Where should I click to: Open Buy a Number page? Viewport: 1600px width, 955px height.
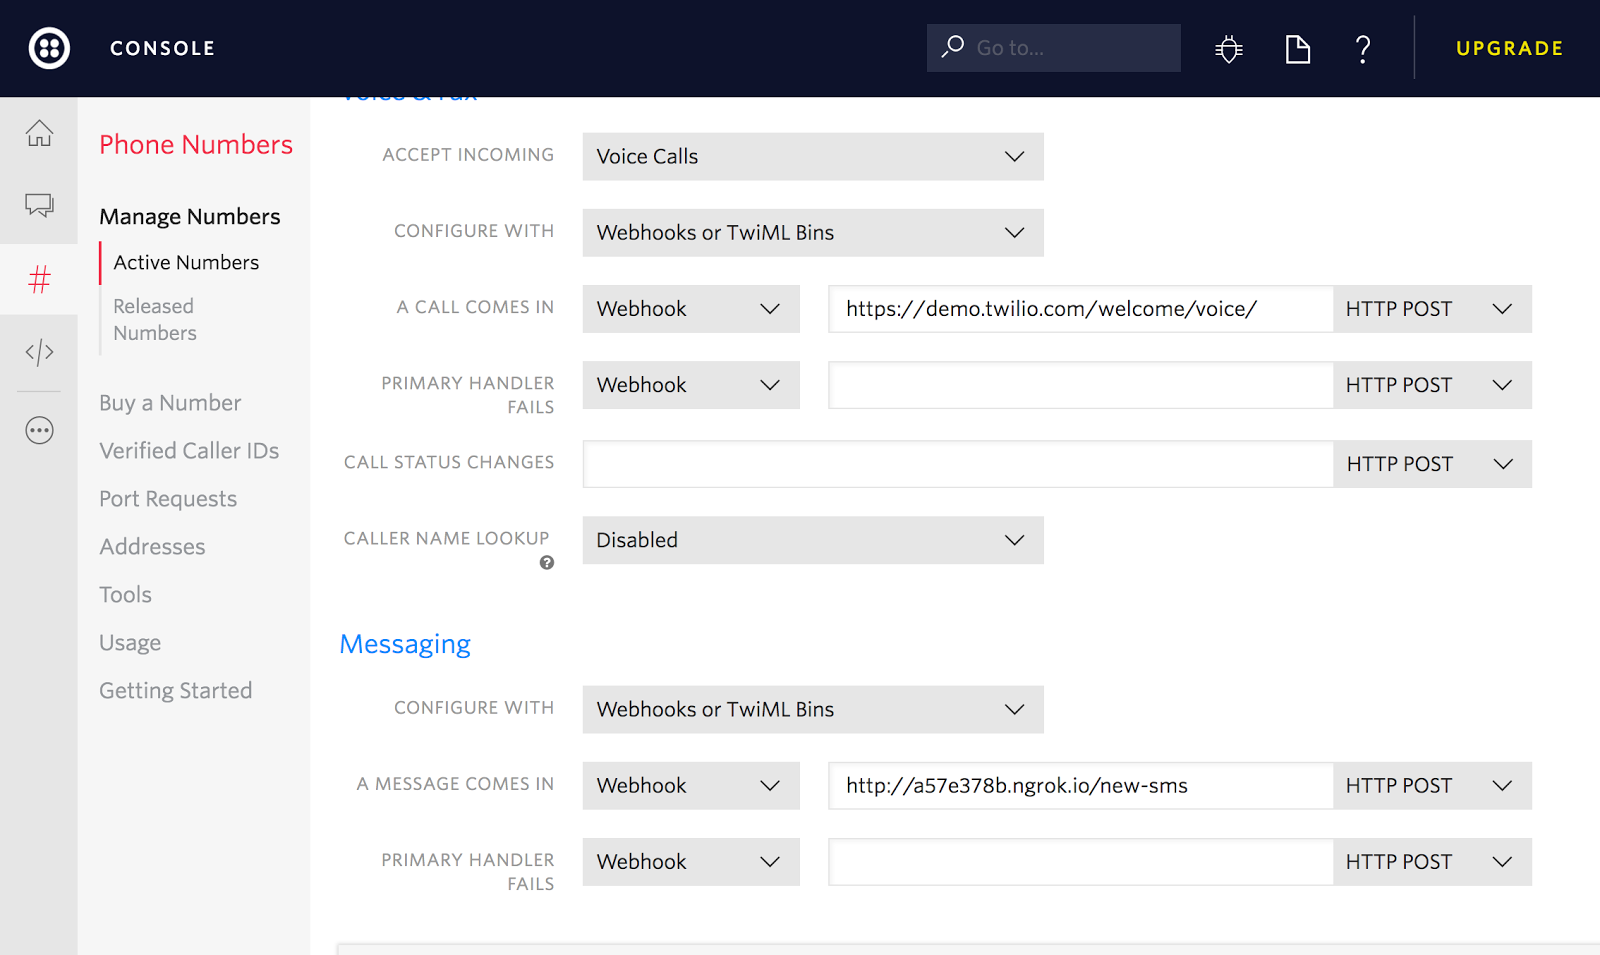point(170,403)
